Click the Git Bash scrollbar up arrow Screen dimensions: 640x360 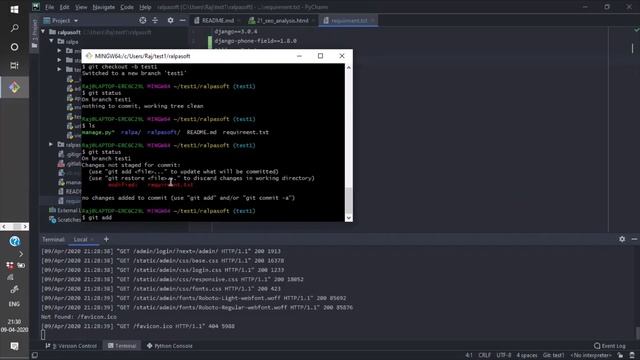coord(349,67)
